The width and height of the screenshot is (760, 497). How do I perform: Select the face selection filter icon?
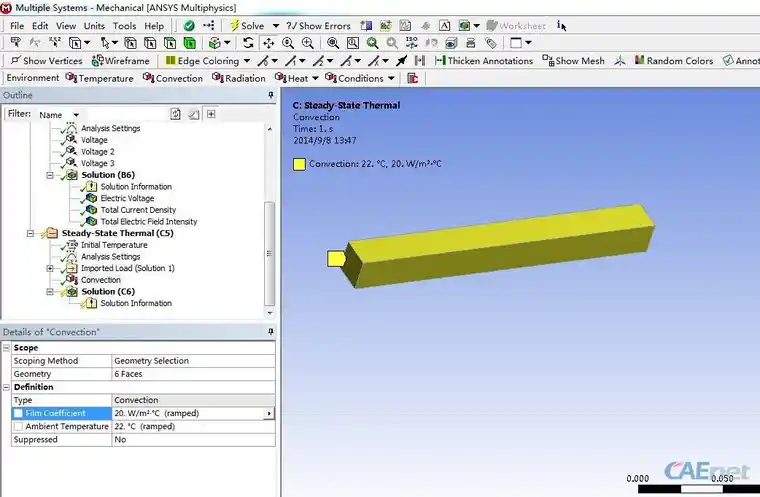pyautogui.click(x=170, y=43)
